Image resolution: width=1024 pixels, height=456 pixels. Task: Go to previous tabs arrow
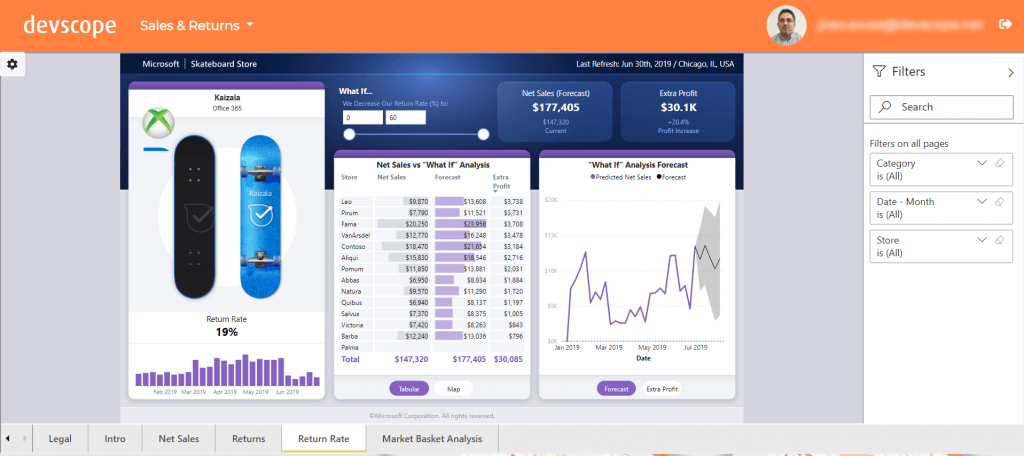pyautogui.click(x=8, y=438)
